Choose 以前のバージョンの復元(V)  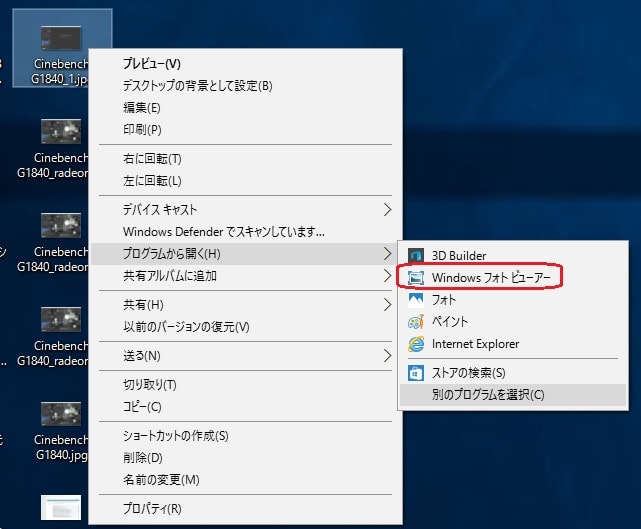(245, 327)
